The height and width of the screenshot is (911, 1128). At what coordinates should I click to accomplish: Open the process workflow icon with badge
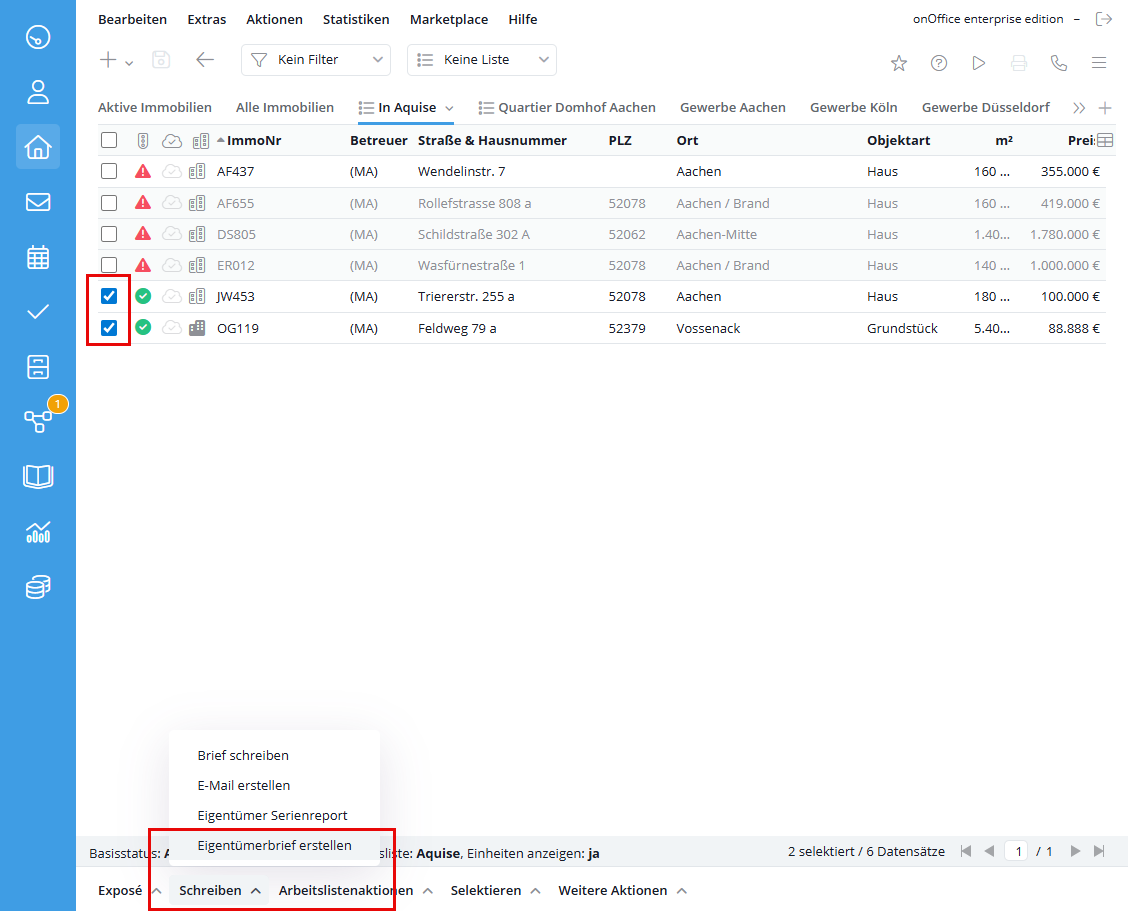coord(37,420)
